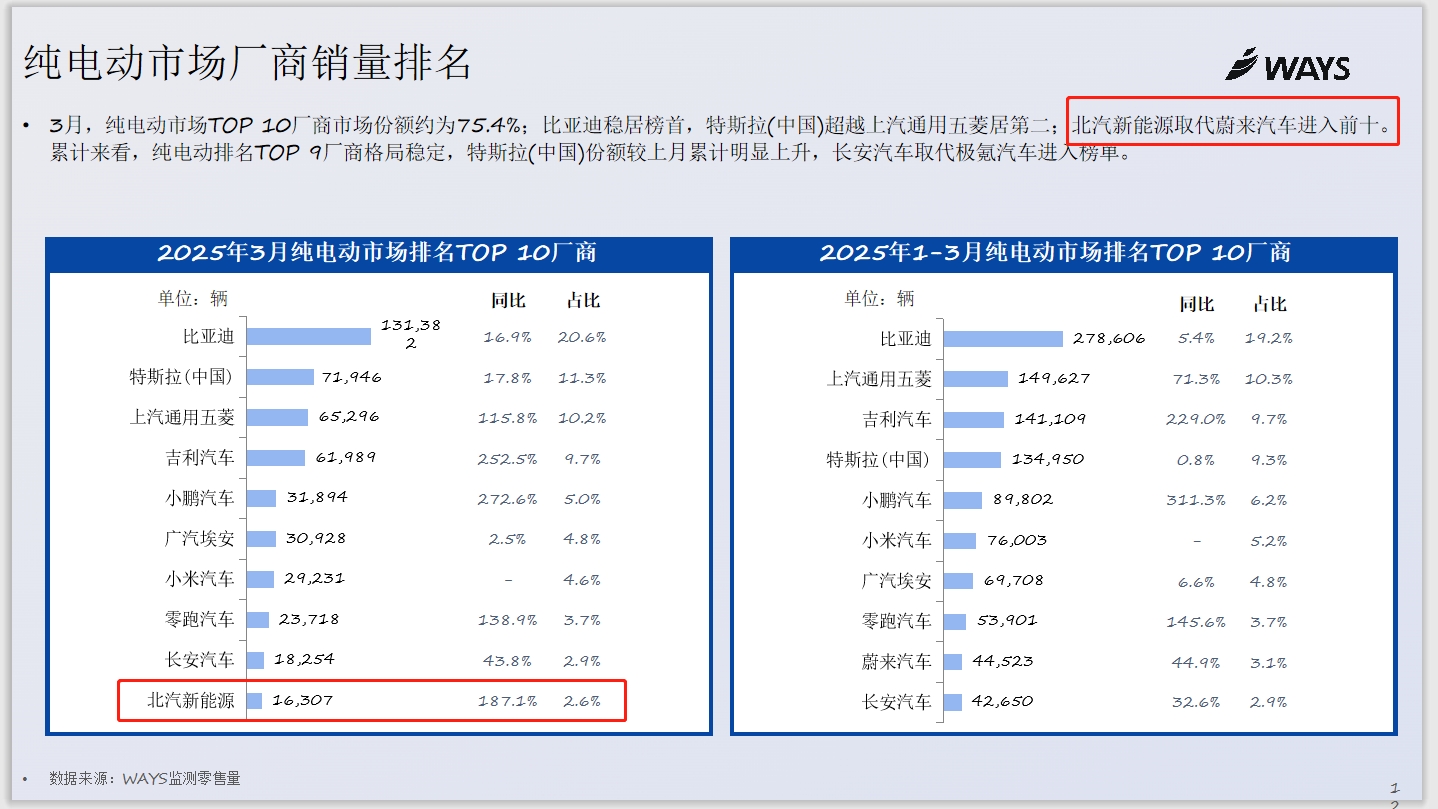1438x809 pixels.
Task: Click the sales value 31,894
Action: tap(316, 497)
